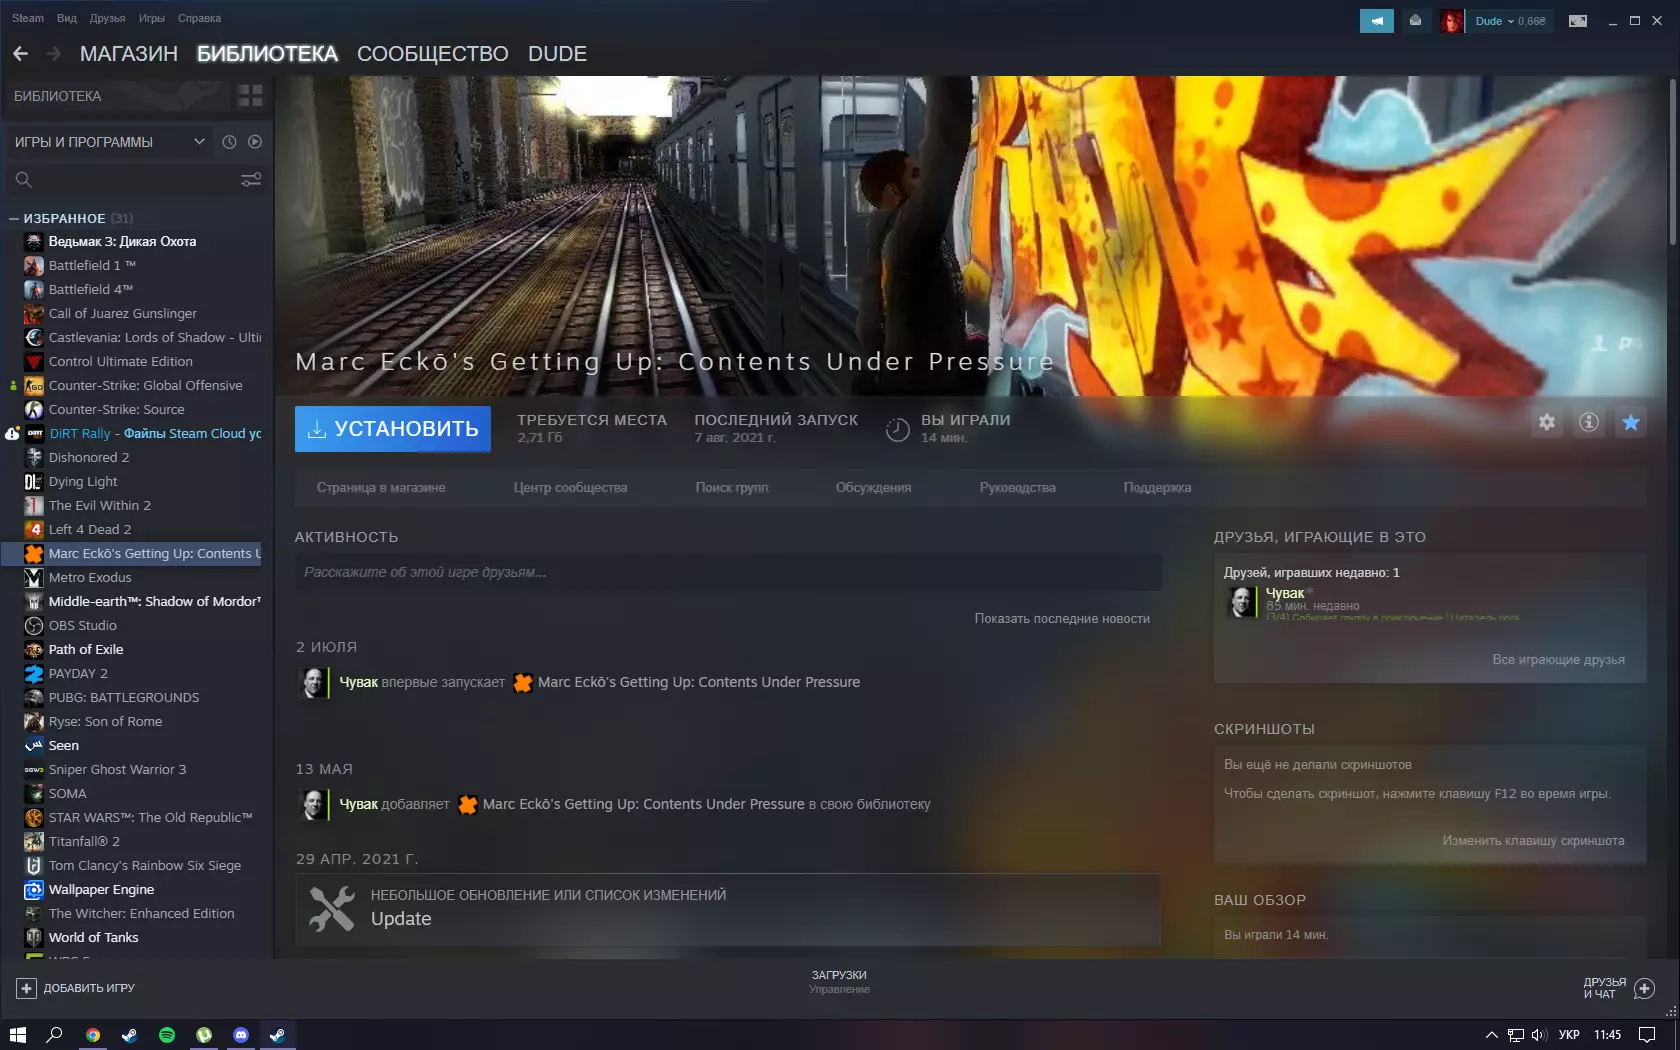
Task: Go to the СООБЩЕСТВО tab
Action: click(433, 54)
